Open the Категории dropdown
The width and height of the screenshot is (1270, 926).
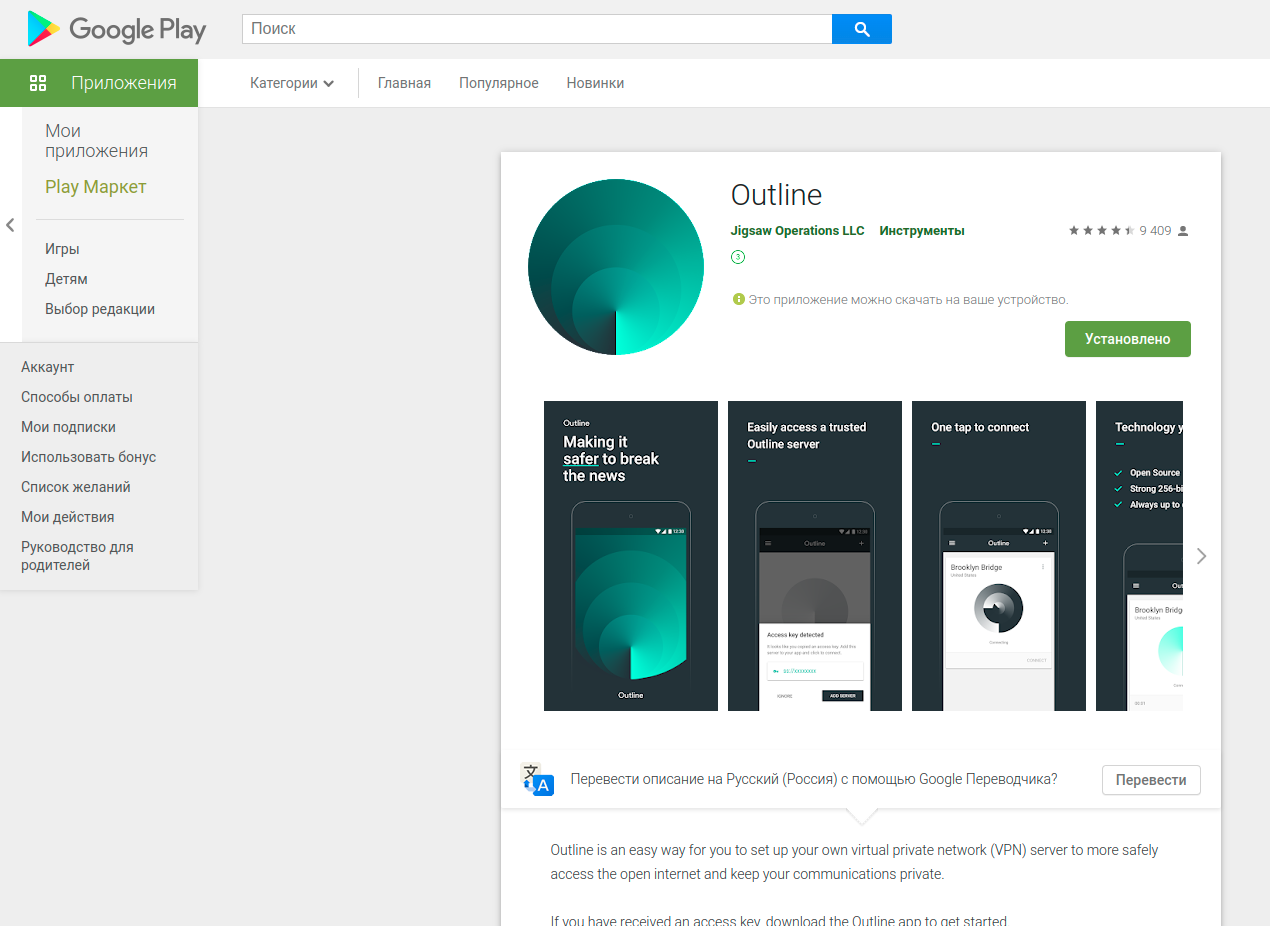(292, 83)
